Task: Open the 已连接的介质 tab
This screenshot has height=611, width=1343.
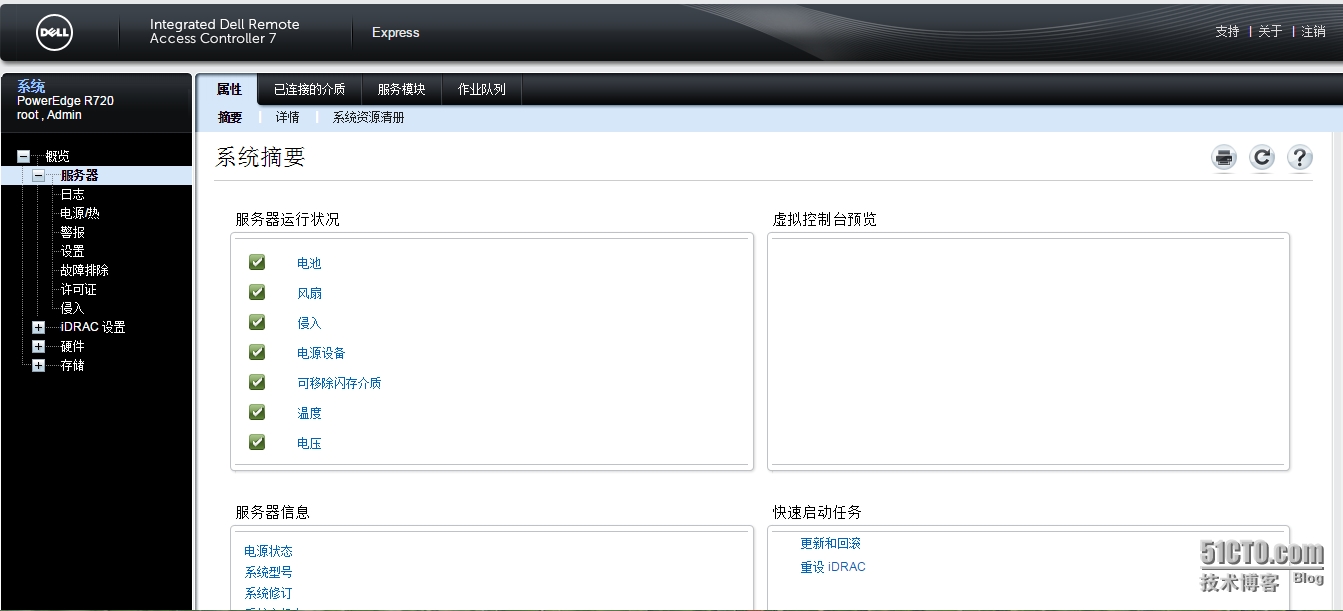Action: 309,89
